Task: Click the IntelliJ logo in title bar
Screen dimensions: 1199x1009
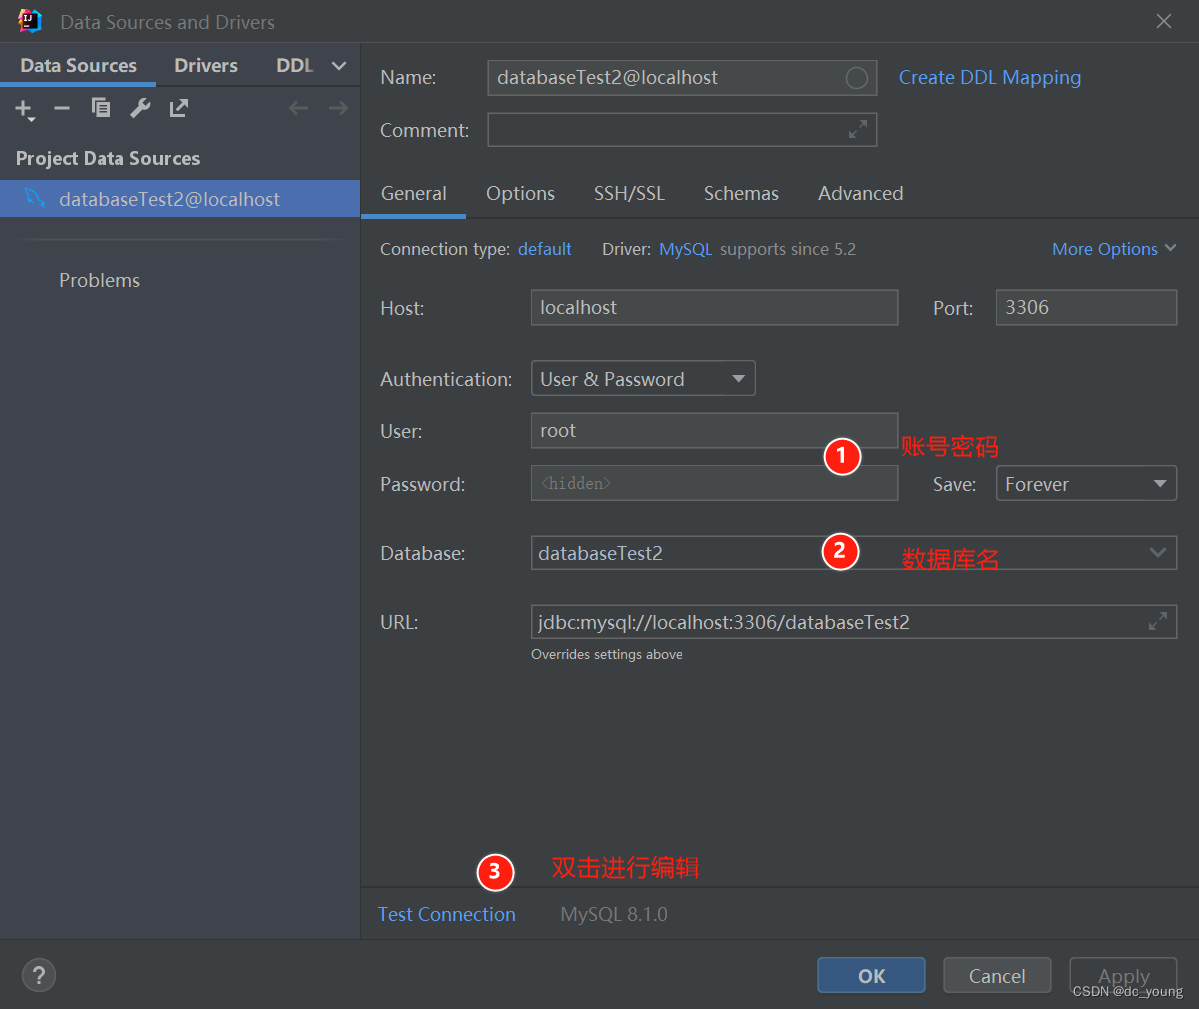Action: pyautogui.click(x=30, y=21)
